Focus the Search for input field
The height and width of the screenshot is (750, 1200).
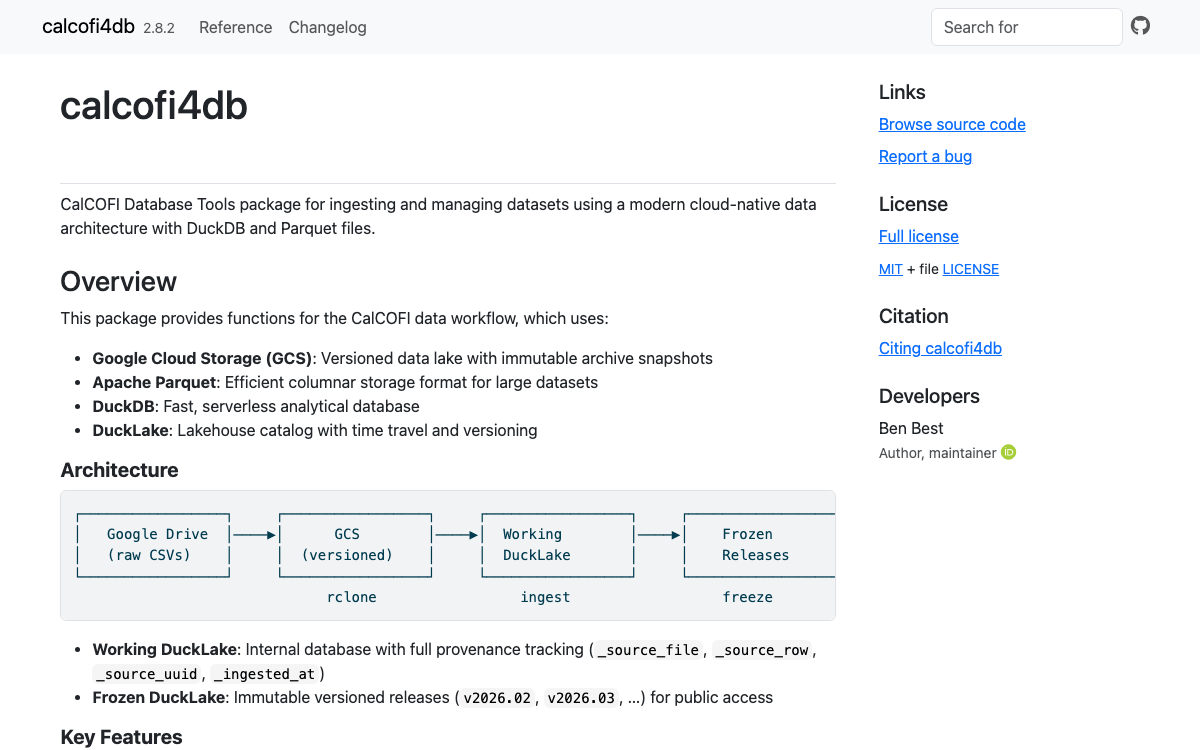(x=1026, y=27)
